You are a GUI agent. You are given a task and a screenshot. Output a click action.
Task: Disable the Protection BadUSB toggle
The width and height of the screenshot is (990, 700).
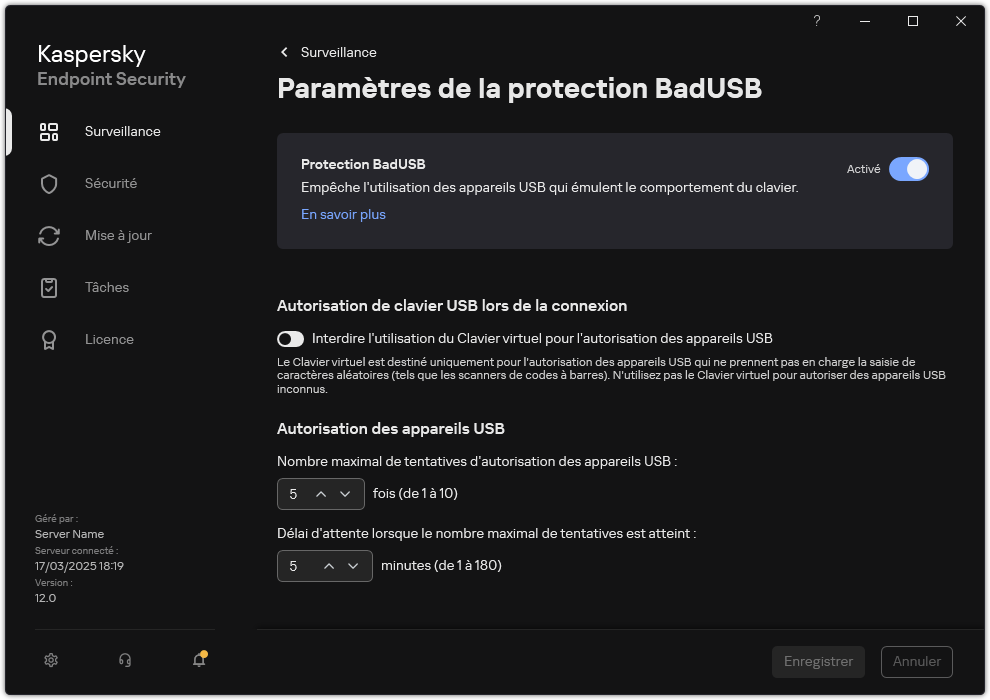point(910,169)
